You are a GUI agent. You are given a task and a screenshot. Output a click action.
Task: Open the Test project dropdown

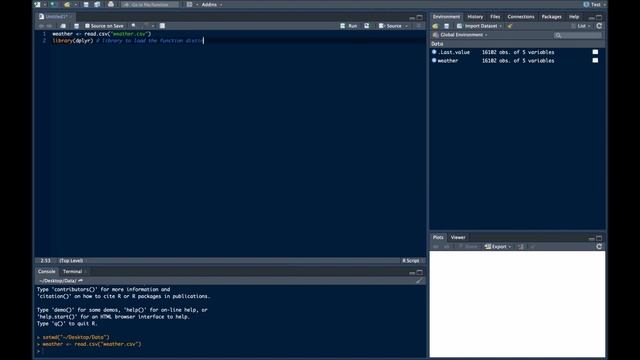(595, 4)
